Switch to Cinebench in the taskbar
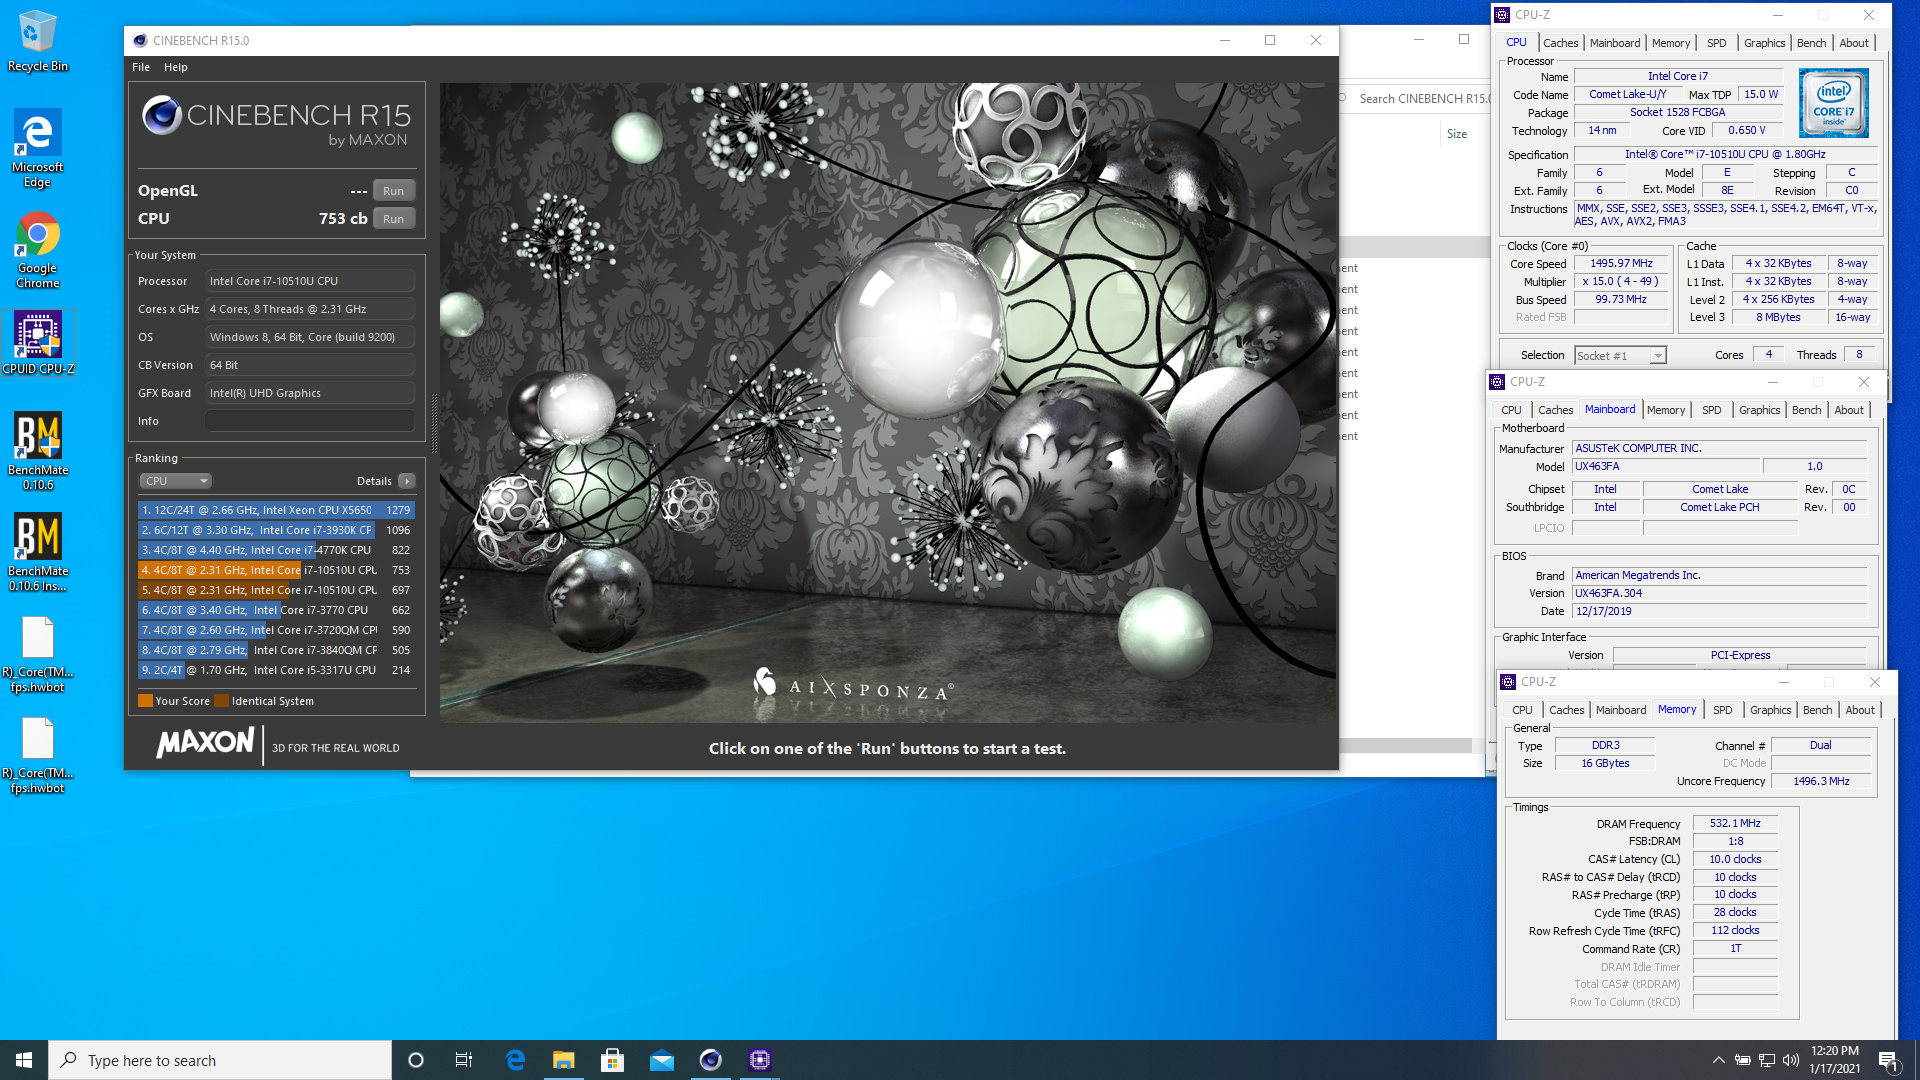This screenshot has height=1080, width=1920. click(x=711, y=1060)
